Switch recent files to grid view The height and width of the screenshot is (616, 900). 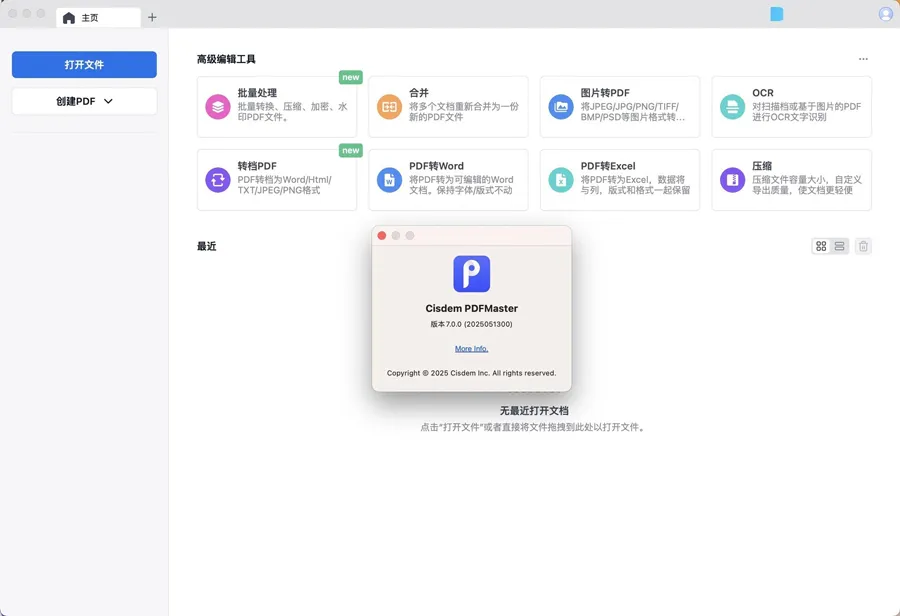(821, 246)
